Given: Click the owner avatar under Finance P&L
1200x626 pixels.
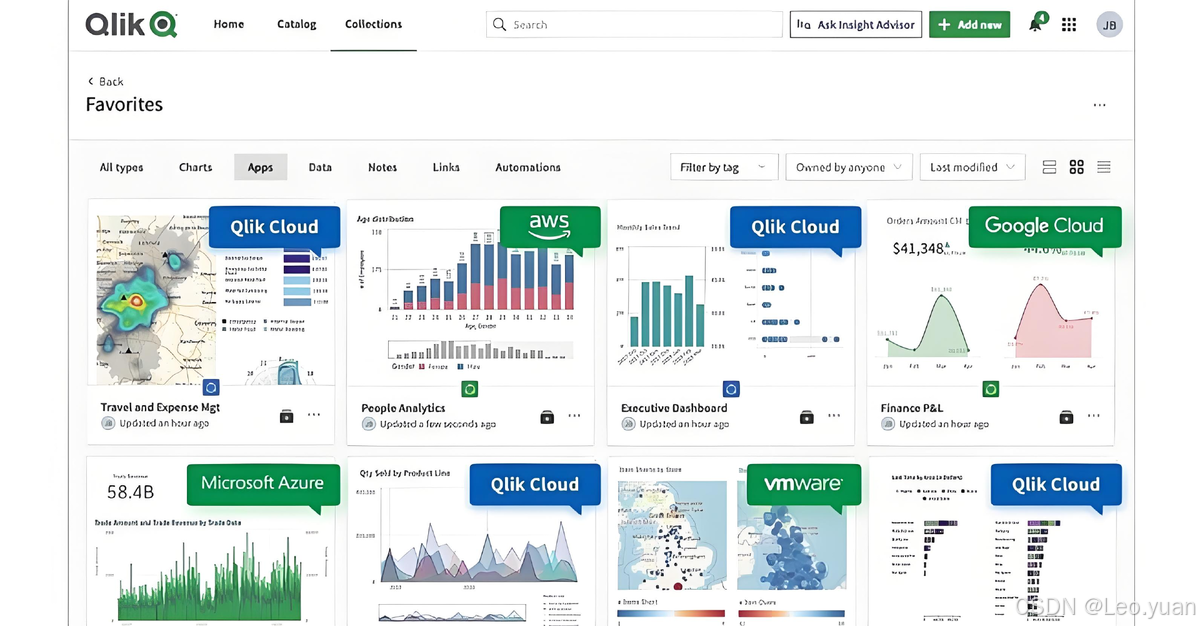Looking at the screenshot, I should click(888, 423).
